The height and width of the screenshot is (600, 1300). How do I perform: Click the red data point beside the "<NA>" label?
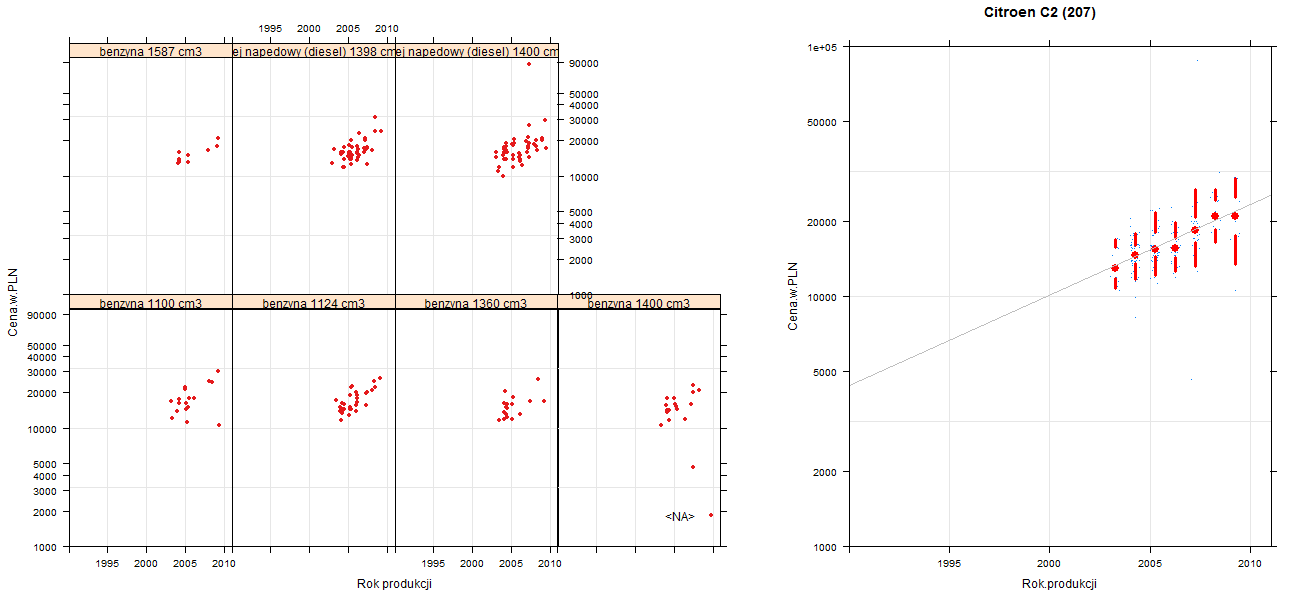[711, 515]
